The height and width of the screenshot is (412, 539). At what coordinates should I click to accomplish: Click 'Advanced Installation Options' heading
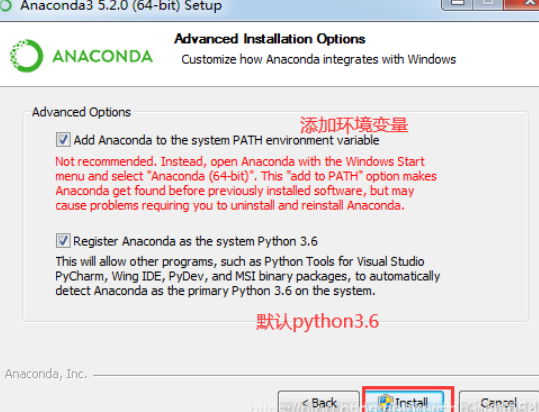pos(270,39)
